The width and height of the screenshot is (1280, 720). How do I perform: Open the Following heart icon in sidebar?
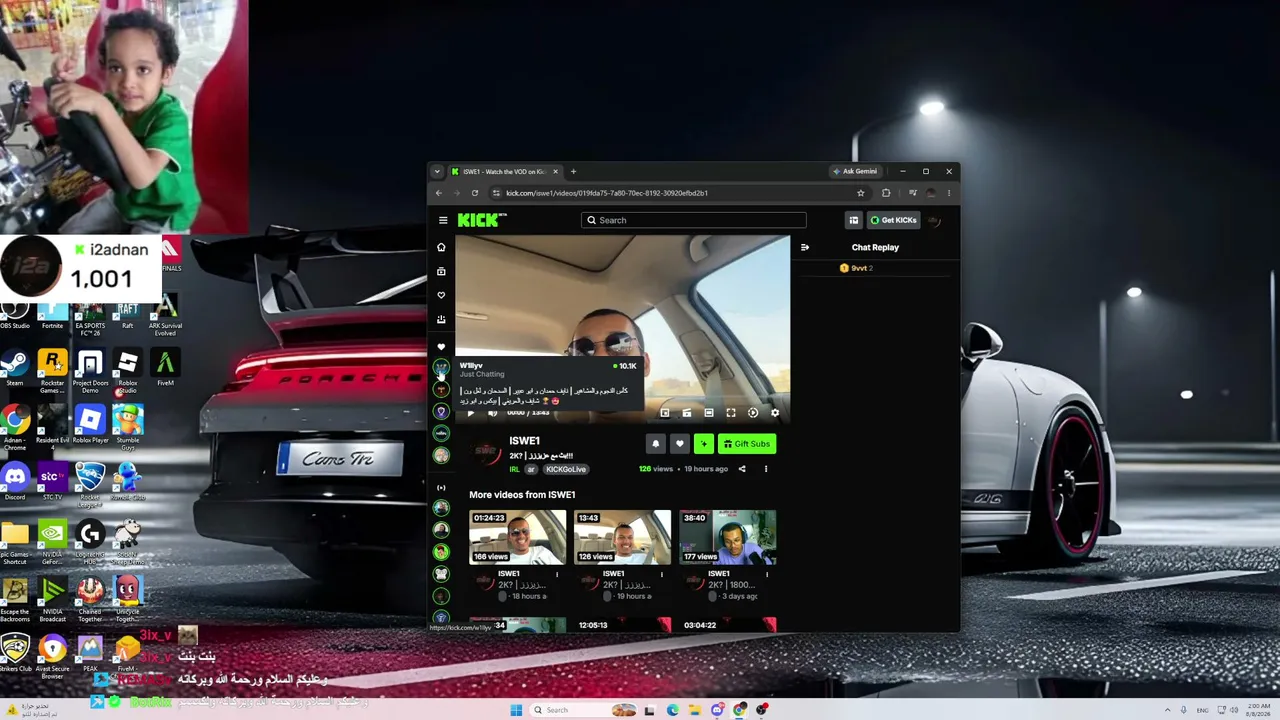[441, 295]
